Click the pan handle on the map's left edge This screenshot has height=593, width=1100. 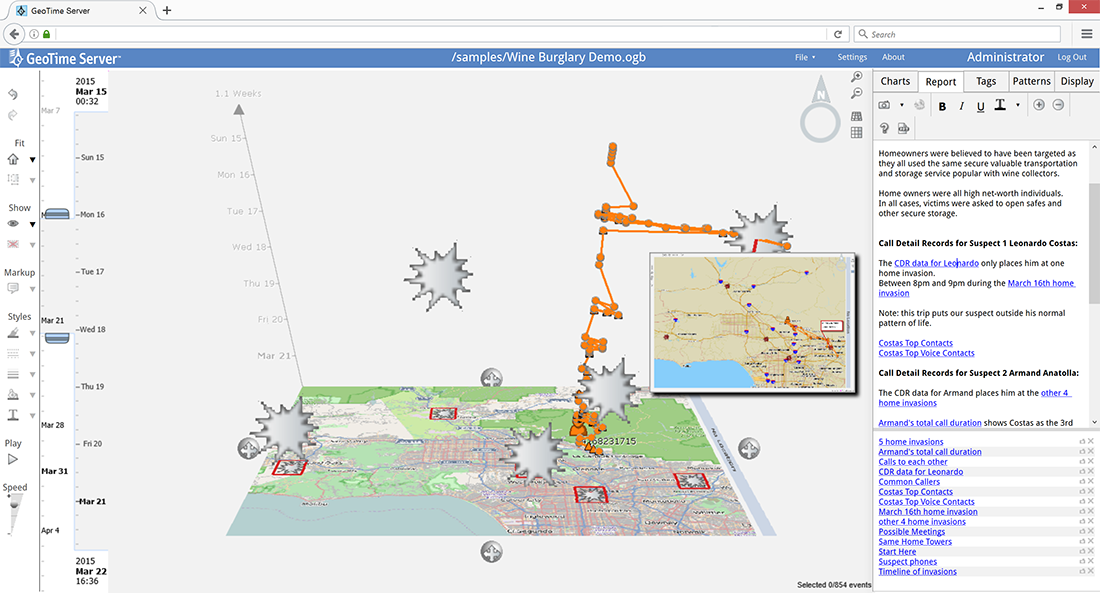[248, 449]
